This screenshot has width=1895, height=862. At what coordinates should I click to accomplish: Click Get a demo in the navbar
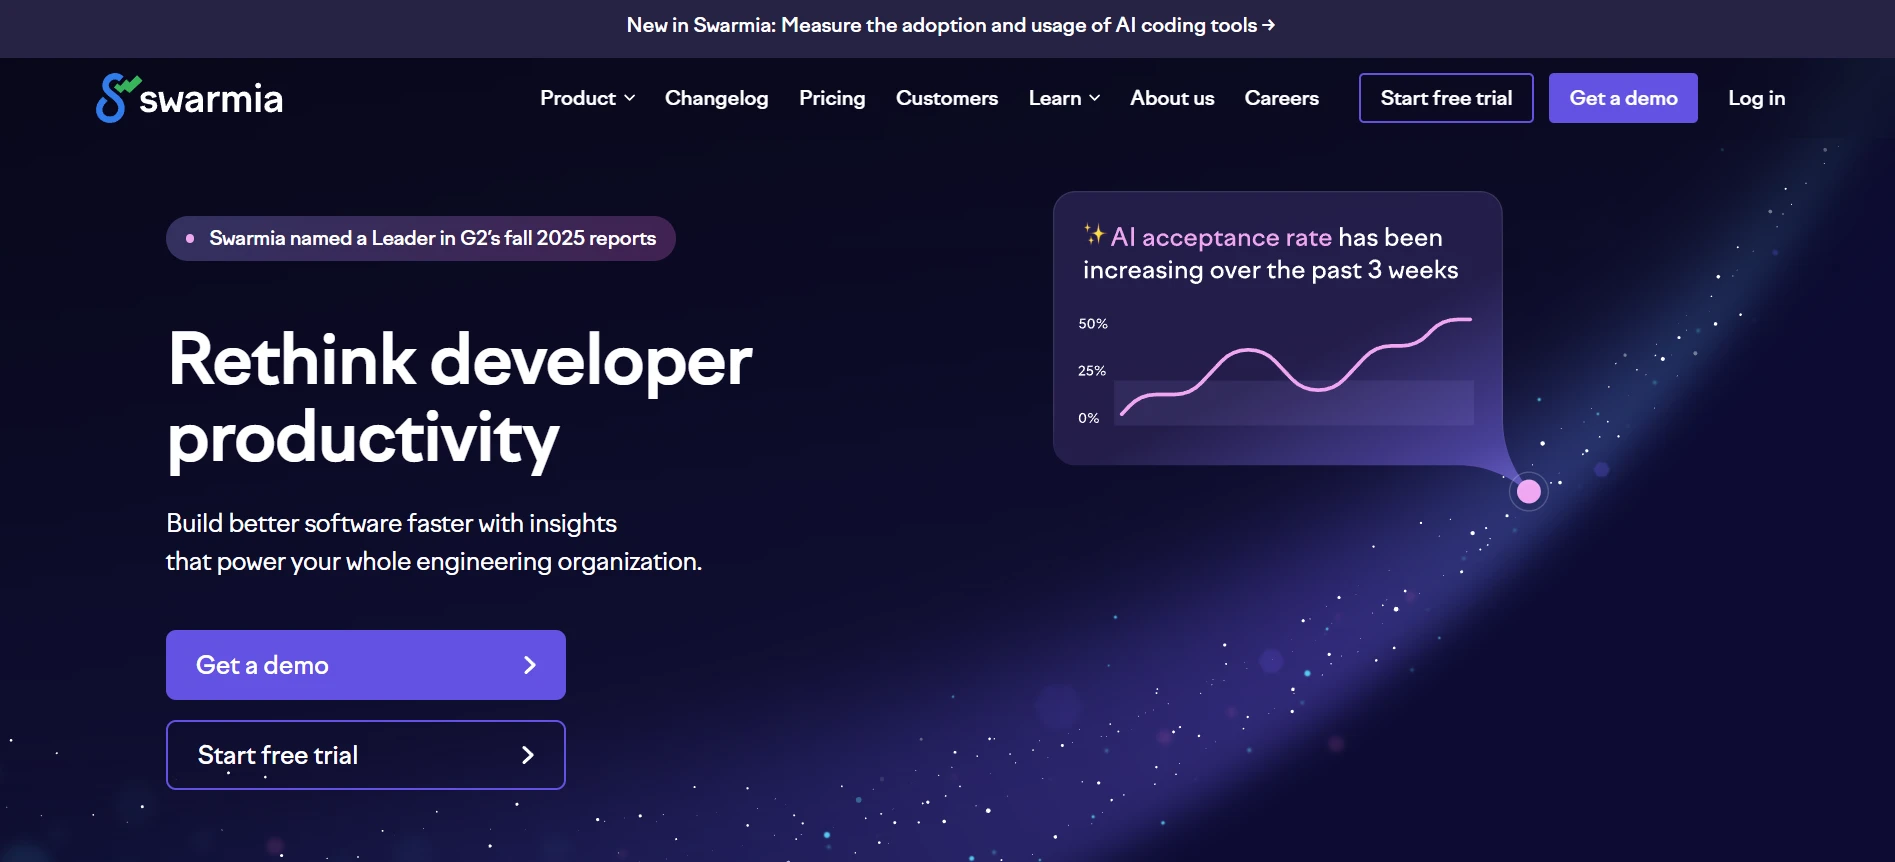[x=1623, y=98]
